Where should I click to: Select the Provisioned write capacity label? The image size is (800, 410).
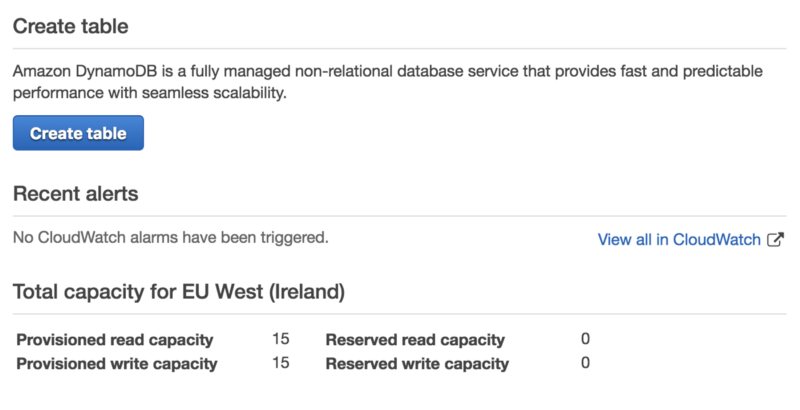coord(117,364)
